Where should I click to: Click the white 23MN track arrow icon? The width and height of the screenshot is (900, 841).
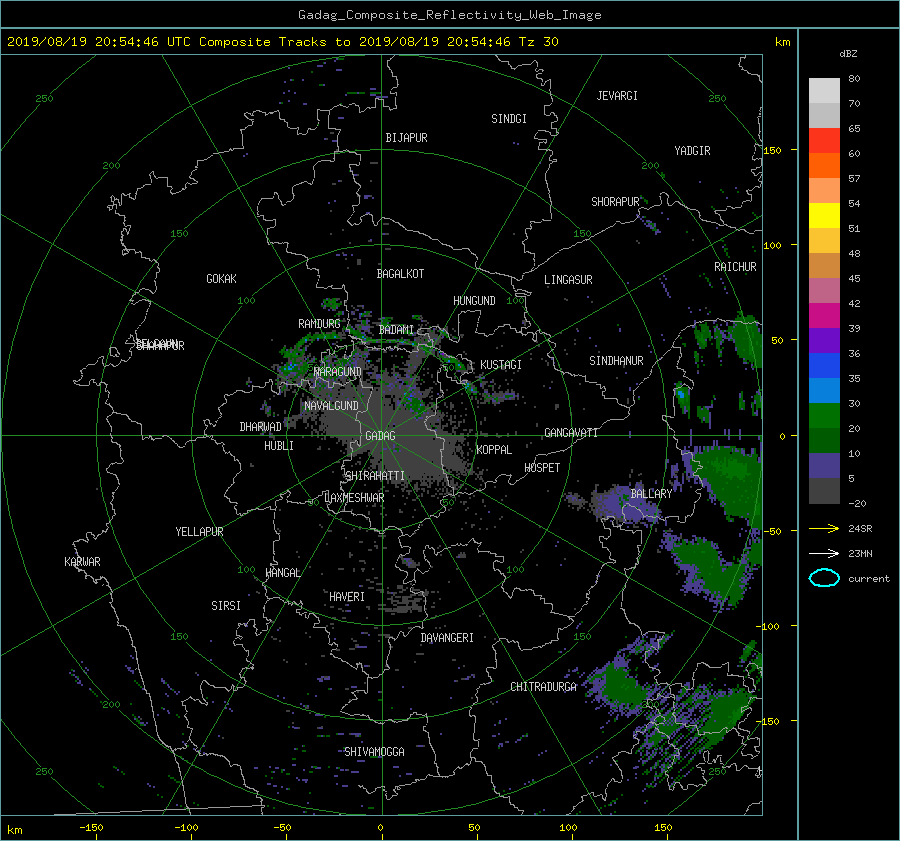[x=824, y=553]
